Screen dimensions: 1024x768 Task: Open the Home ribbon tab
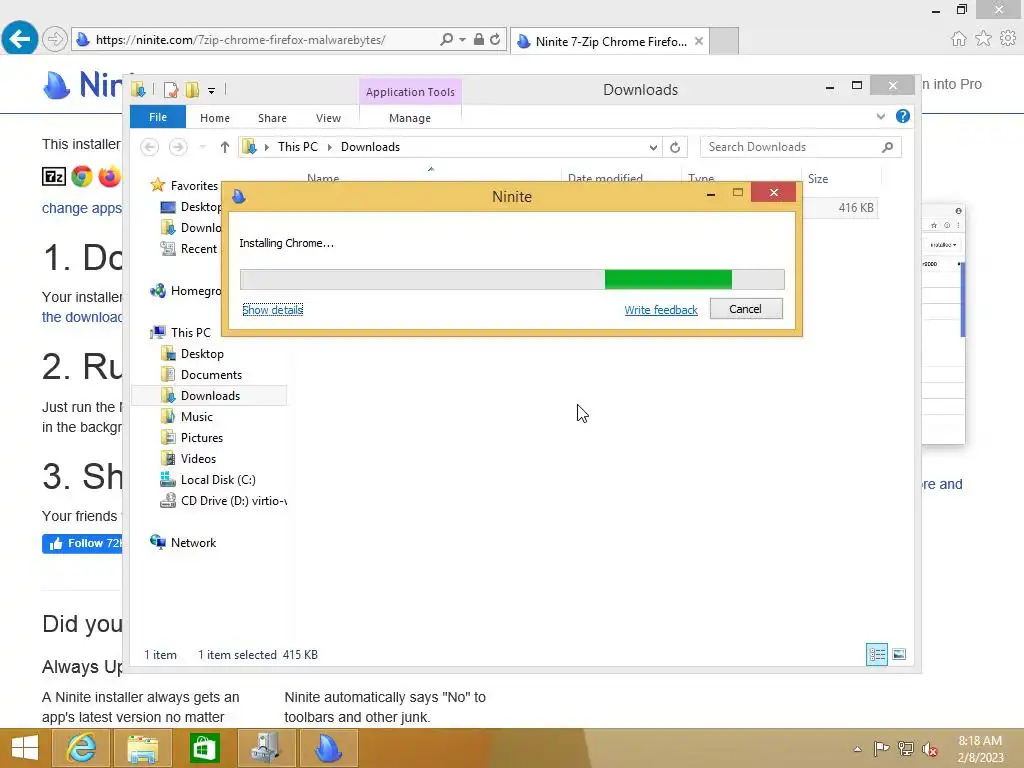click(x=215, y=118)
